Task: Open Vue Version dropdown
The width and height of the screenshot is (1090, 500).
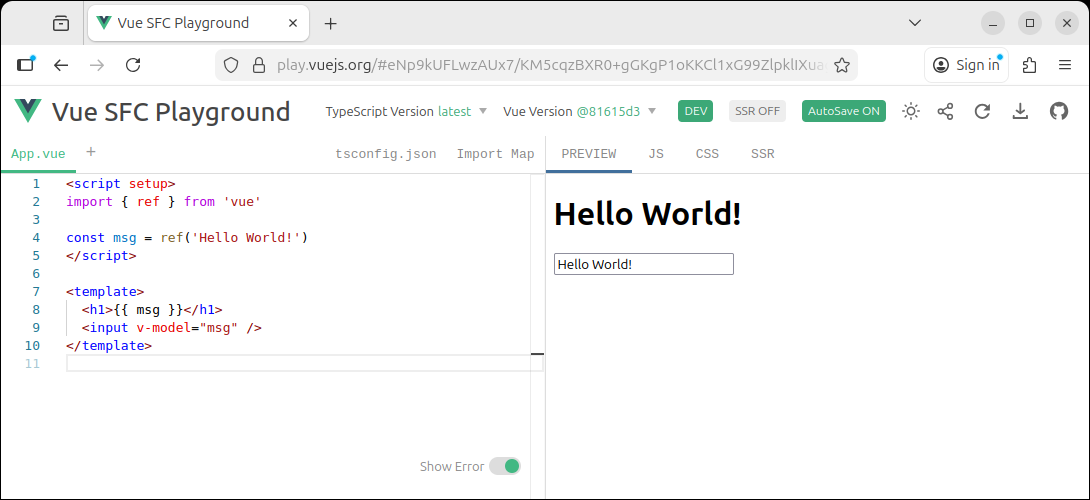Action: point(580,111)
